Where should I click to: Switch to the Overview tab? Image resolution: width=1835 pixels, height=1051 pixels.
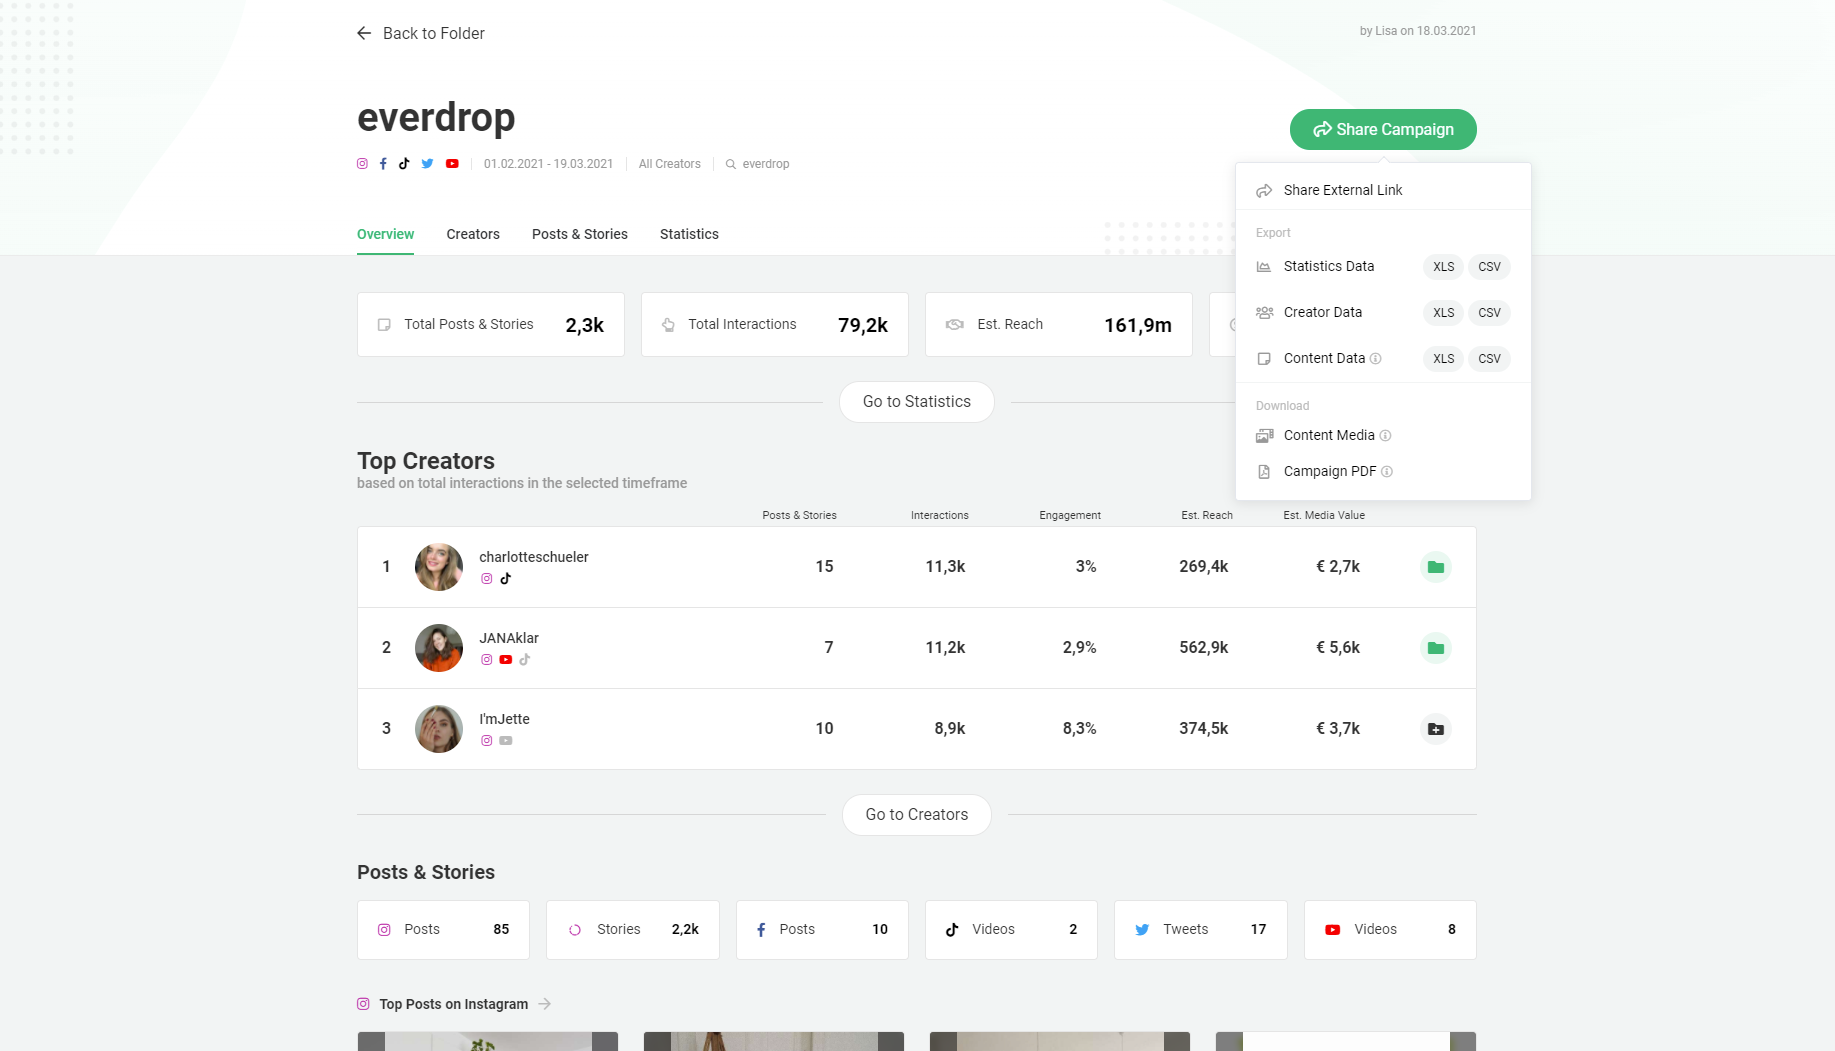point(385,234)
